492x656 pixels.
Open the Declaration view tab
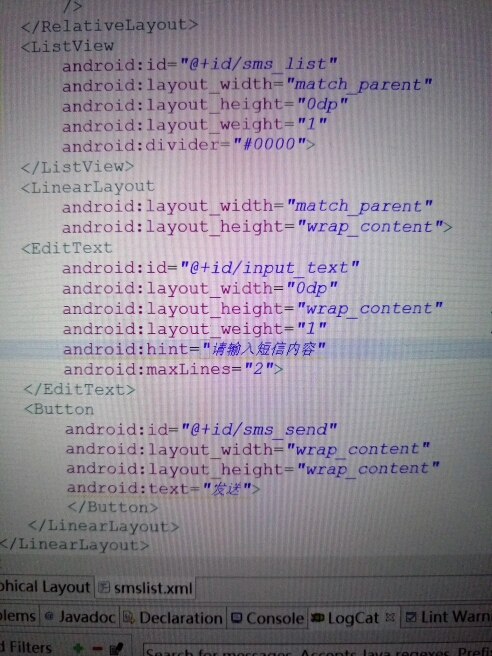pyautogui.click(x=173, y=618)
